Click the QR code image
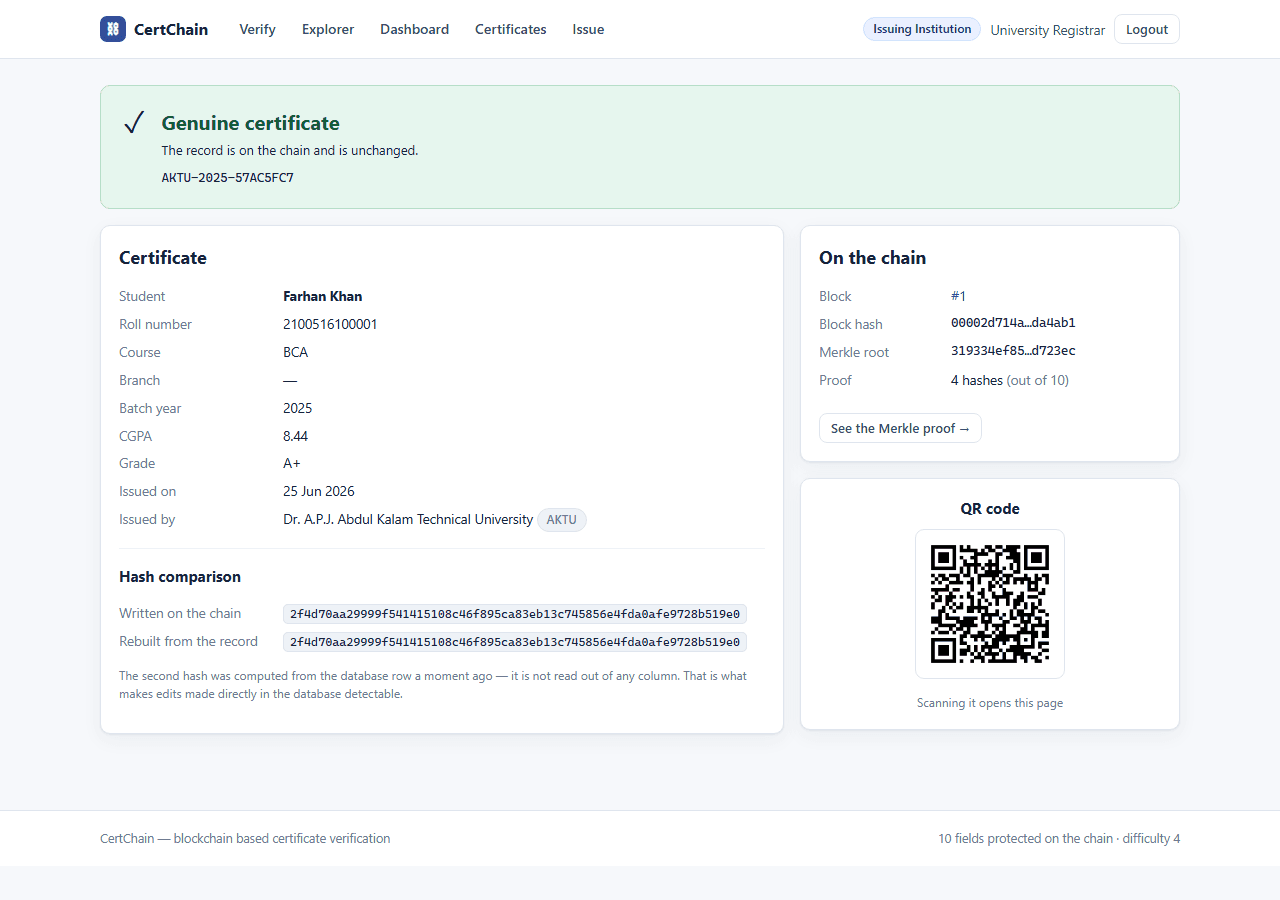The image size is (1280, 900). [x=990, y=604]
